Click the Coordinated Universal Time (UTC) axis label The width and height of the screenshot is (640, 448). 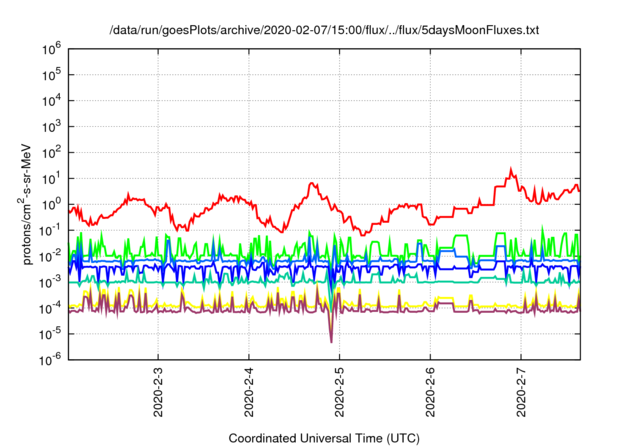pyautogui.click(x=324, y=438)
